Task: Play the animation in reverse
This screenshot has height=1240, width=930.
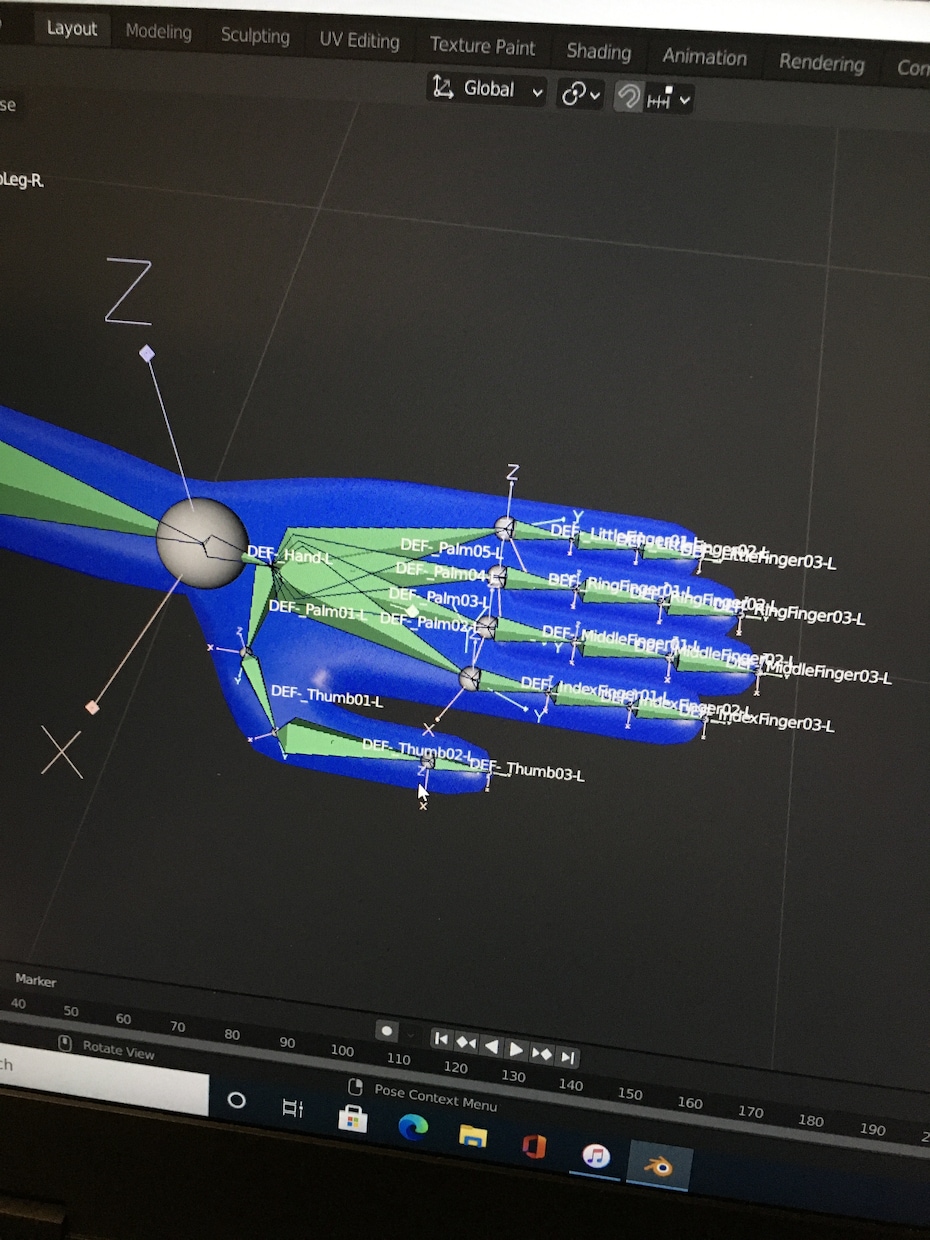Action: (x=491, y=1046)
